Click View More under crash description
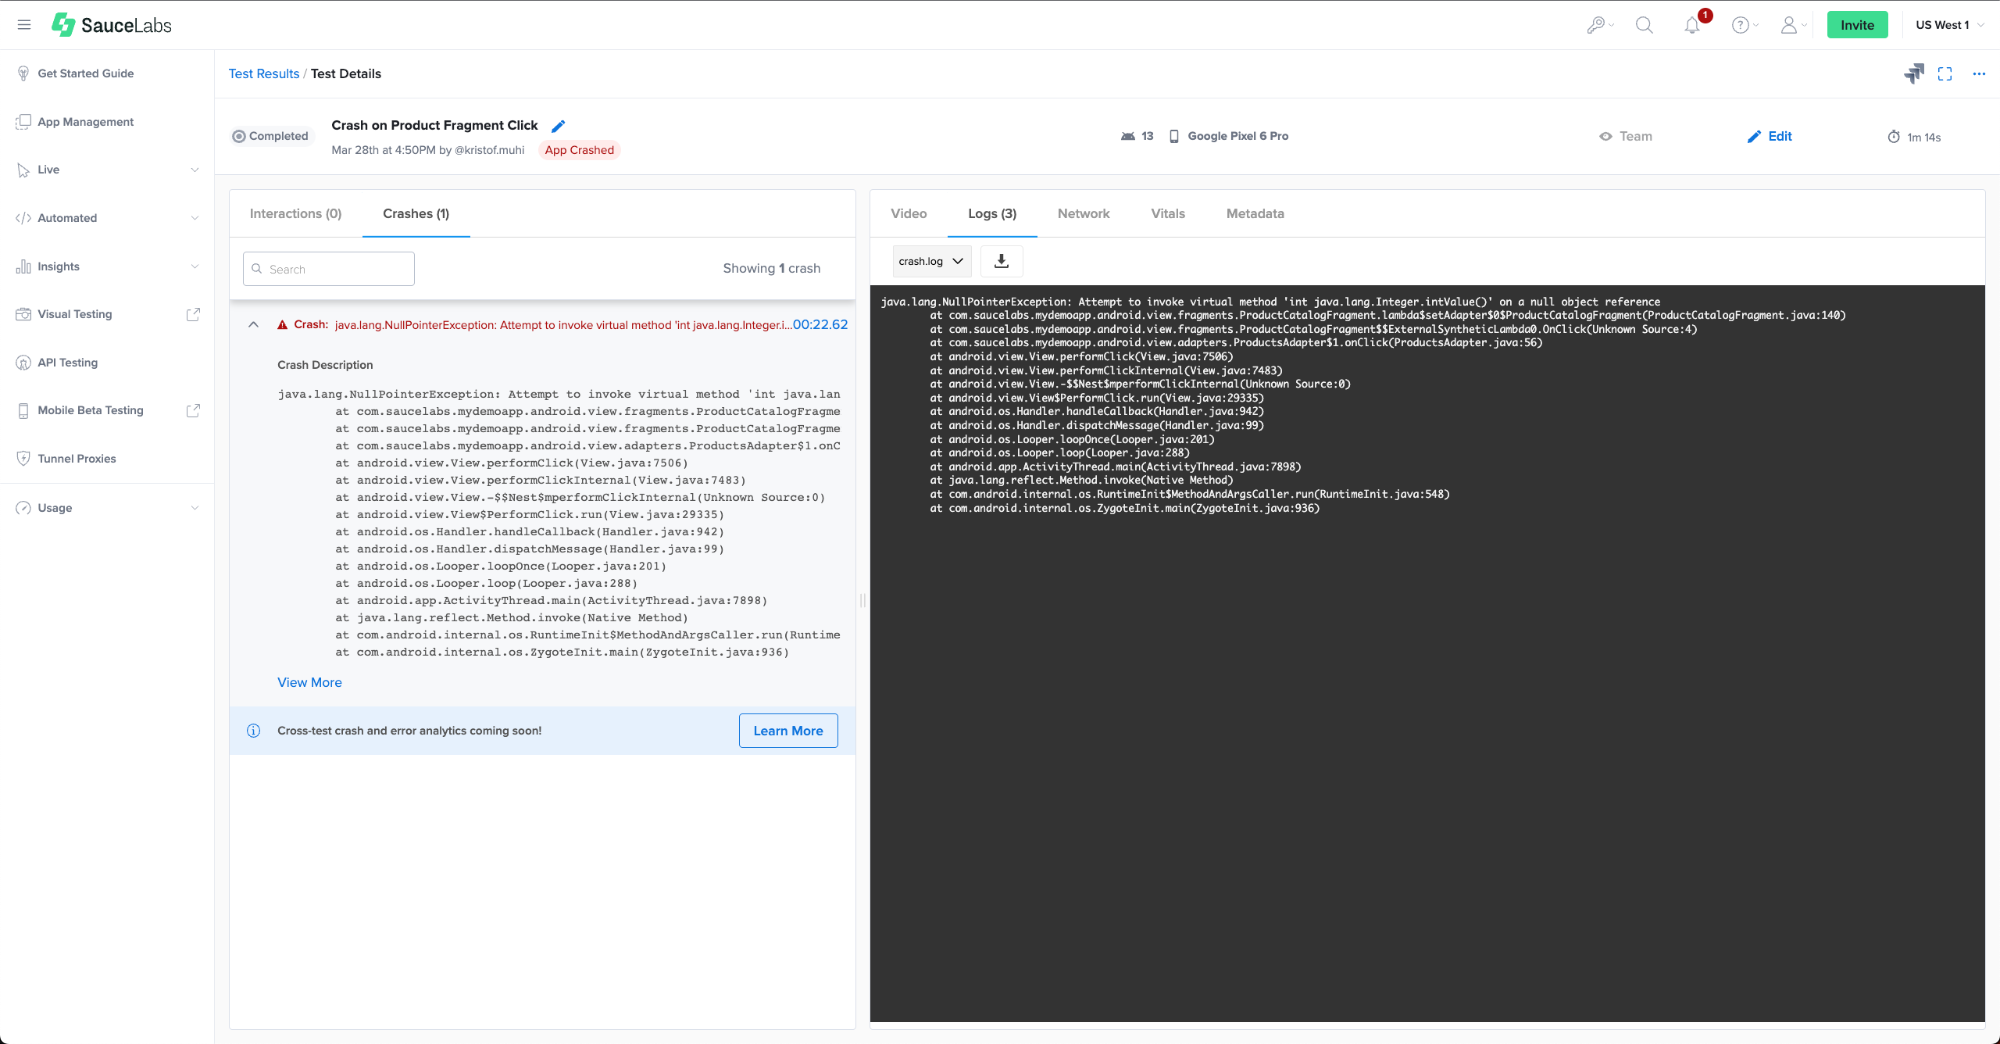This screenshot has height=1044, width=2000. (310, 682)
